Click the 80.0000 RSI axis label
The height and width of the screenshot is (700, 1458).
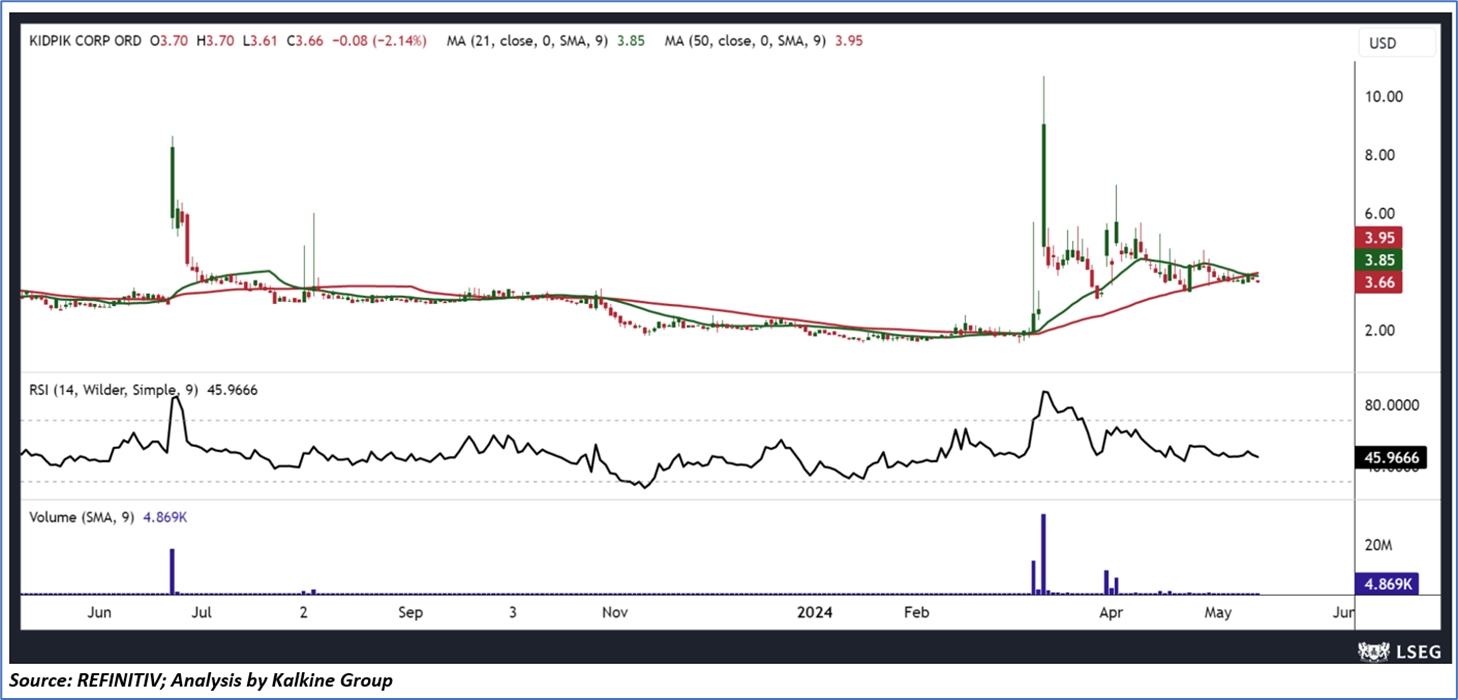pyautogui.click(x=1391, y=406)
